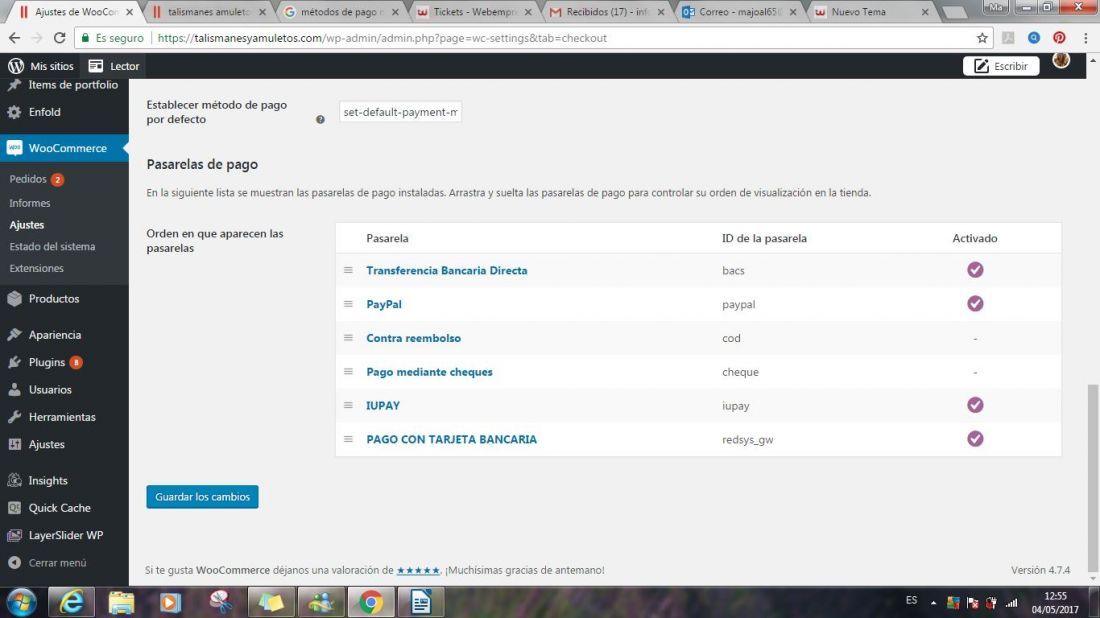Grab drag handle for PAGO CON TARJETA BANCARIA
1100x618 pixels.
[348, 438]
